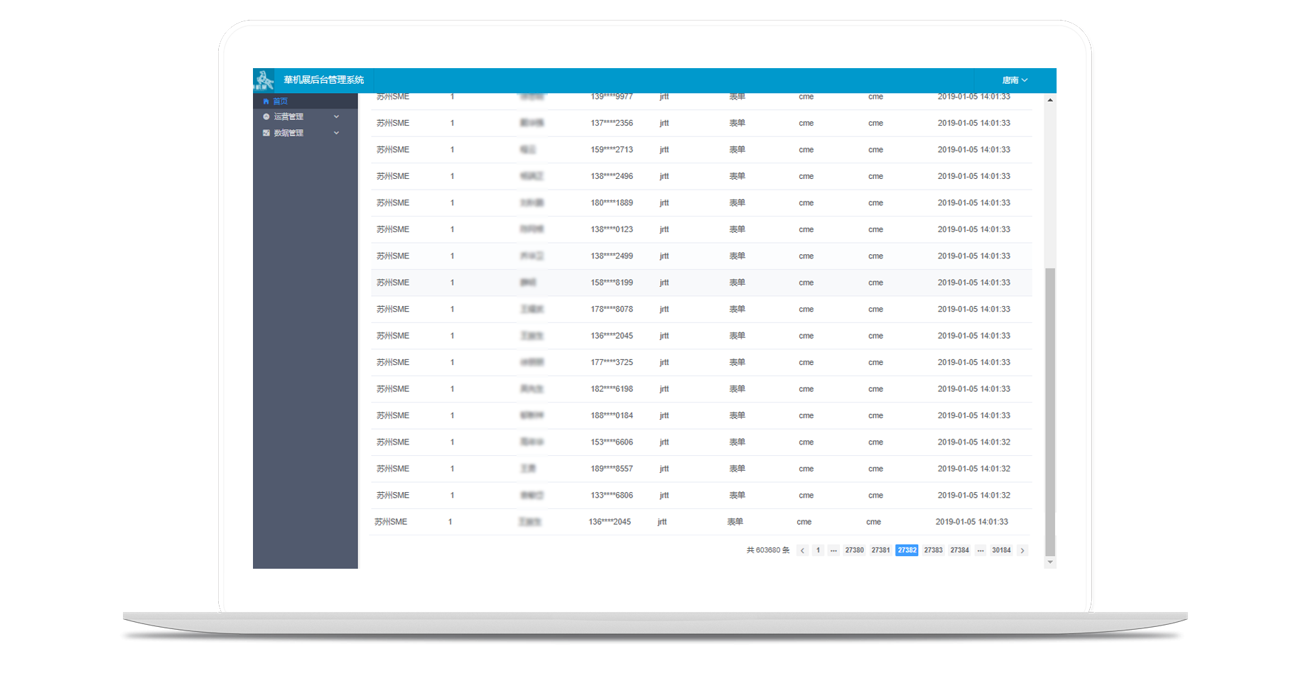Jump forward pages via right ellipsis
The width and height of the screenshot is (1308, 690).
coord(980,550)
